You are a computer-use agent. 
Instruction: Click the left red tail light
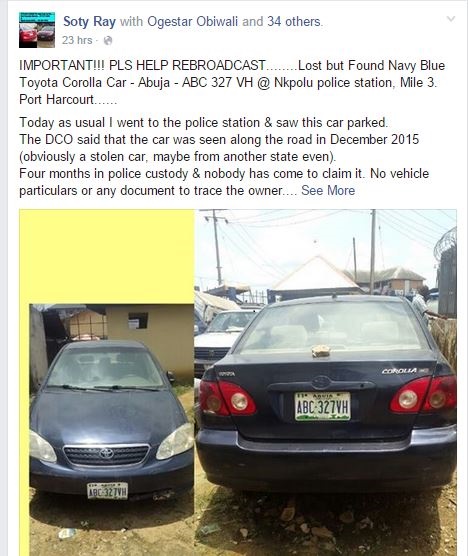tap(227, 398)
